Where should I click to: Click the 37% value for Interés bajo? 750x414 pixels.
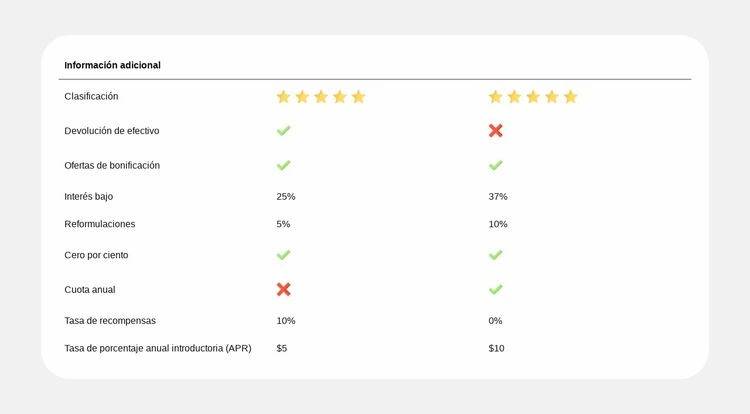[x=498, y=196]
